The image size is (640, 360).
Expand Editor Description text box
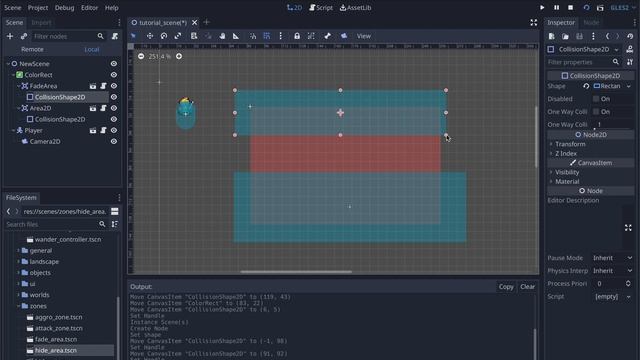coord(628,227)
